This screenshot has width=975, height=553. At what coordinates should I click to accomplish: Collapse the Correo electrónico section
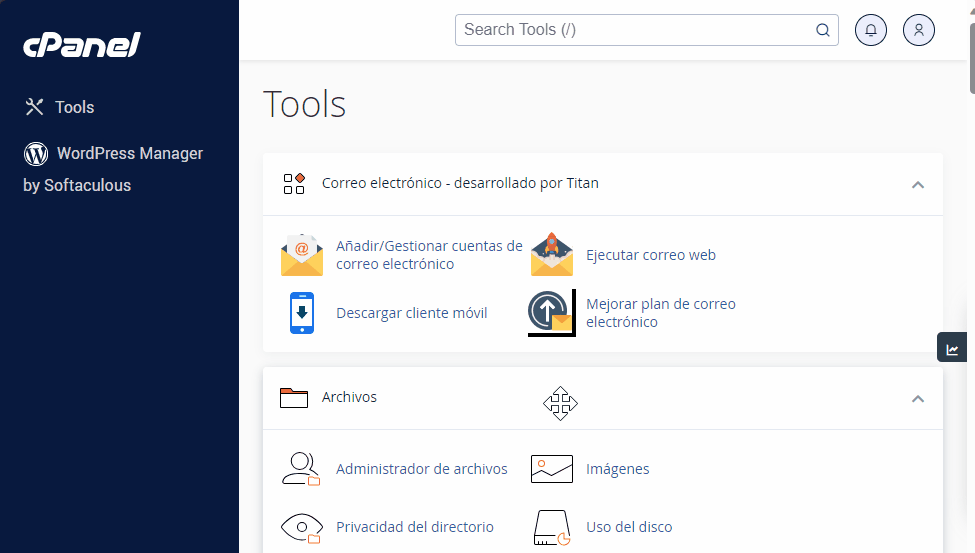click(918, 185)
